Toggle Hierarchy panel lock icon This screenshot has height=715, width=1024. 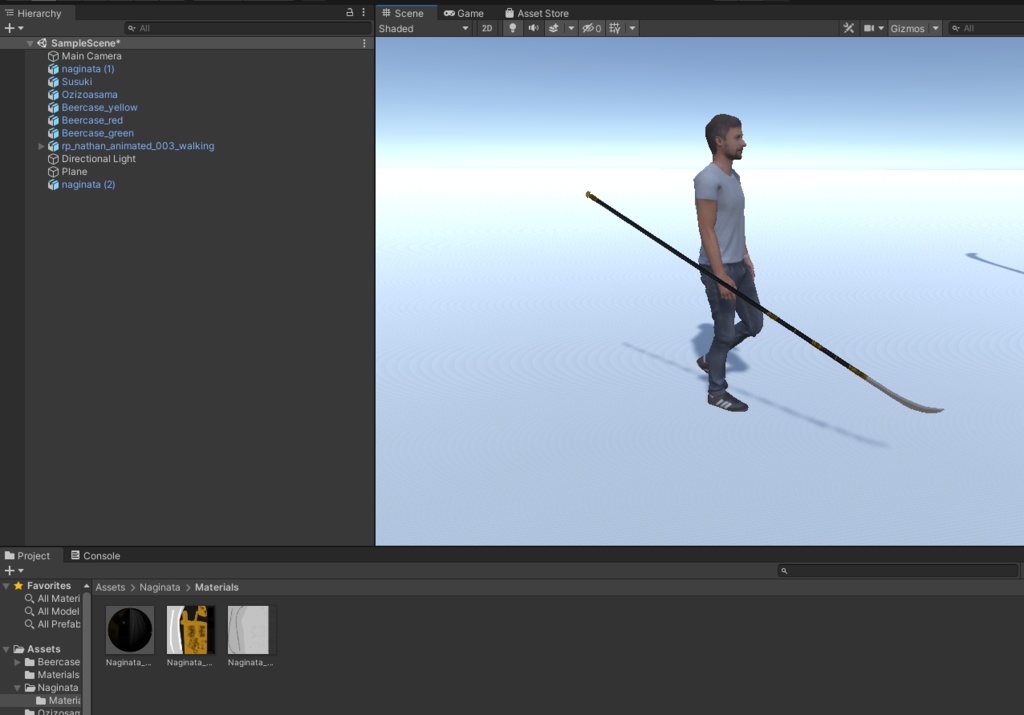pos(349,12)
